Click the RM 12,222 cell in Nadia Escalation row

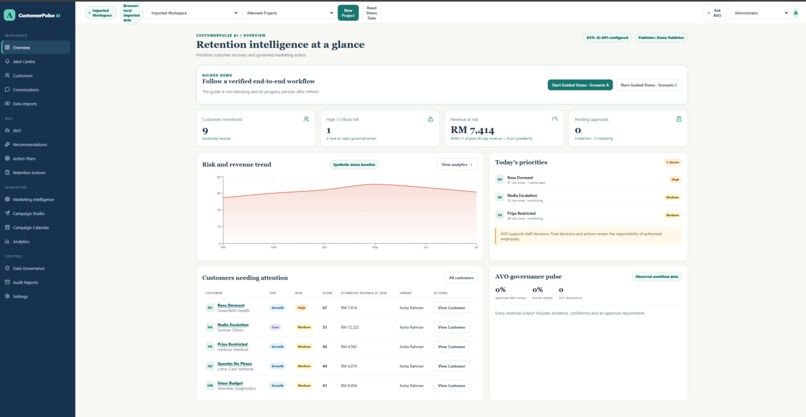point(350,327)
